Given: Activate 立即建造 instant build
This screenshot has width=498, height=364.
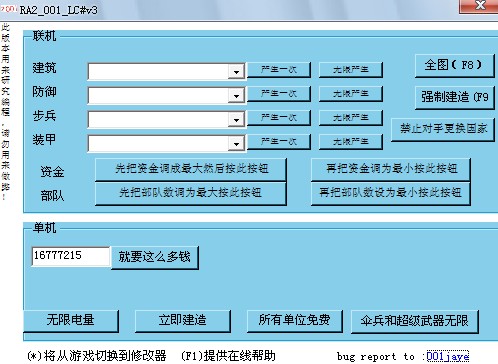Looking at the screenshot, I should point(183,321).
